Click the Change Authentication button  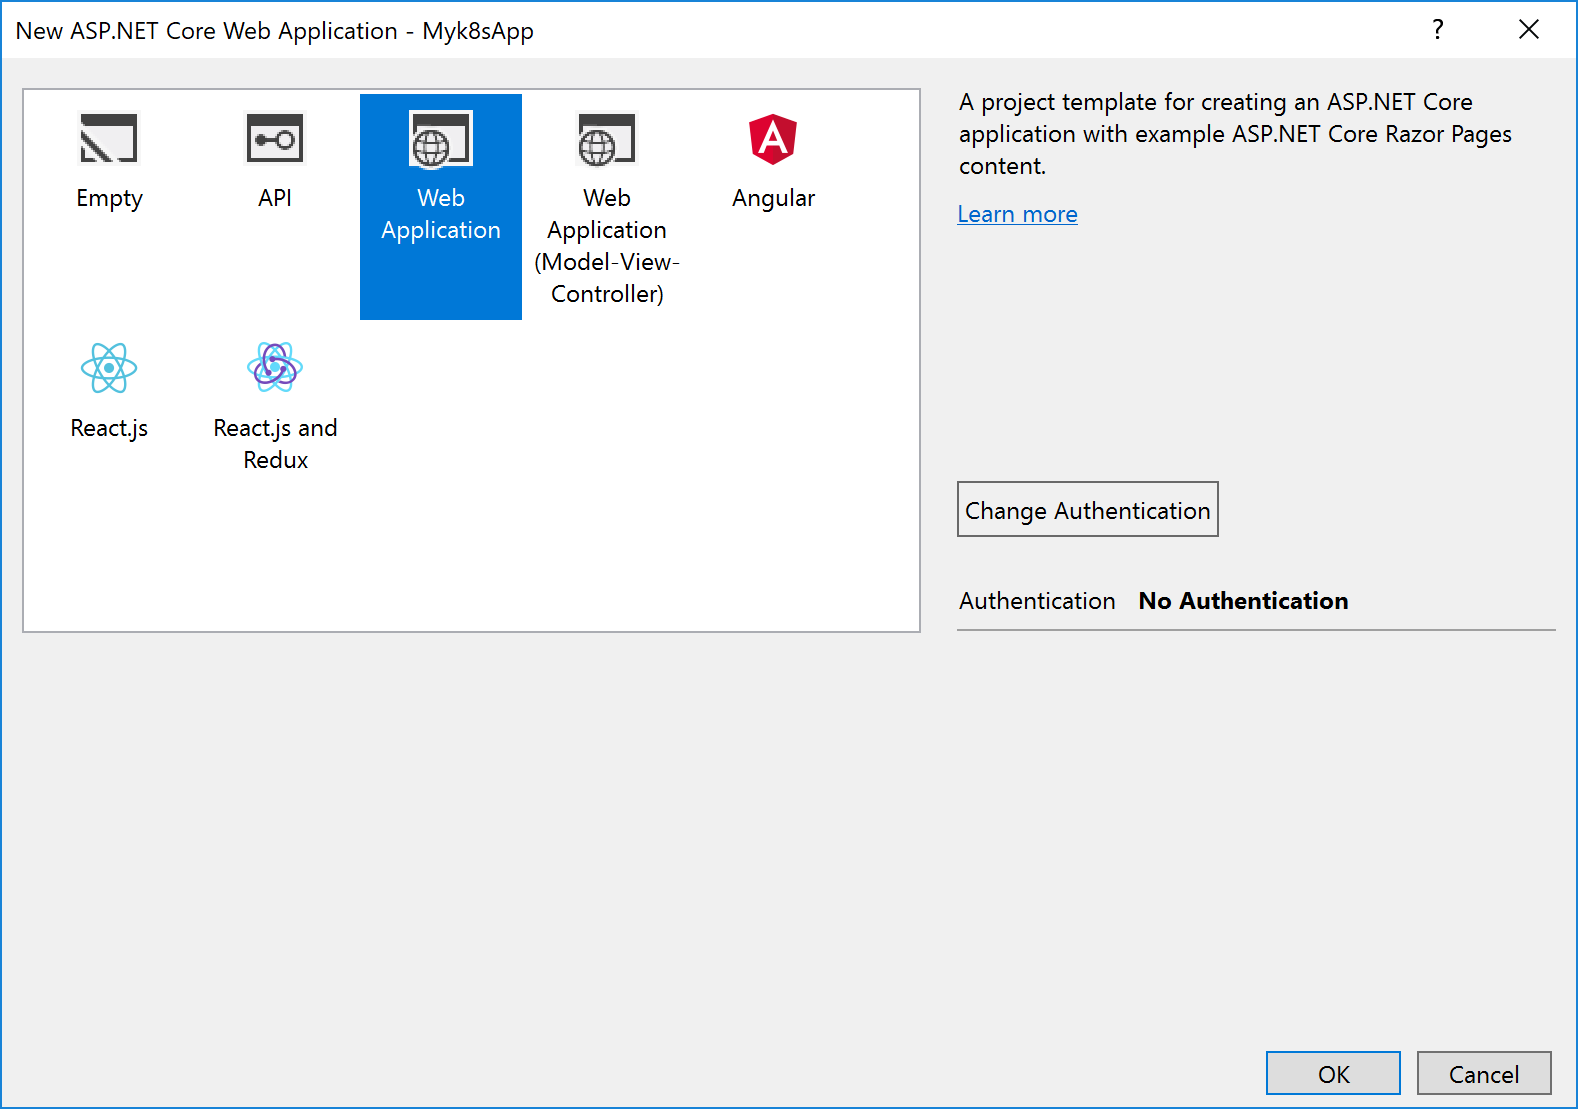[x=1088, y=509]
